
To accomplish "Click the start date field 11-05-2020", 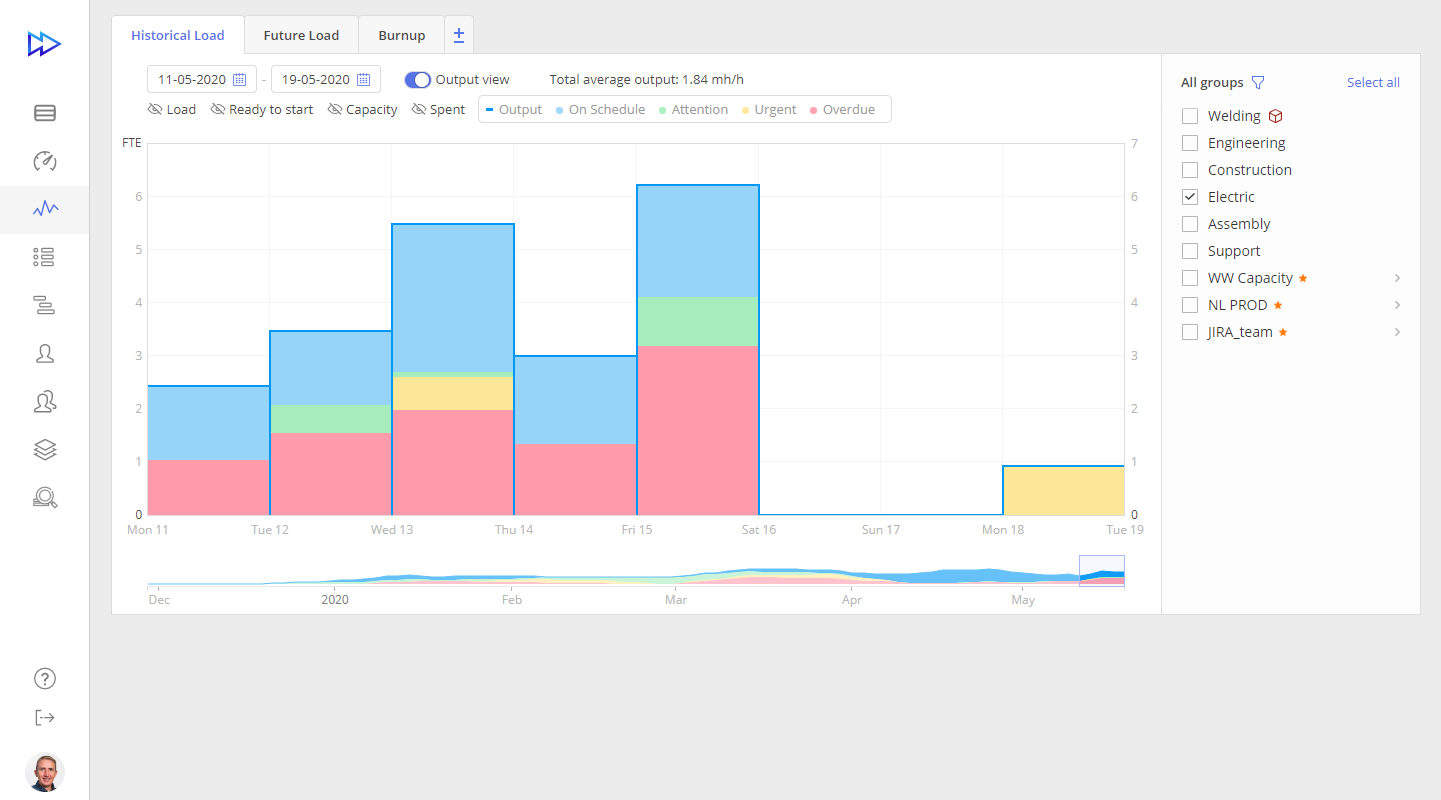I will [x=201, y=80].
